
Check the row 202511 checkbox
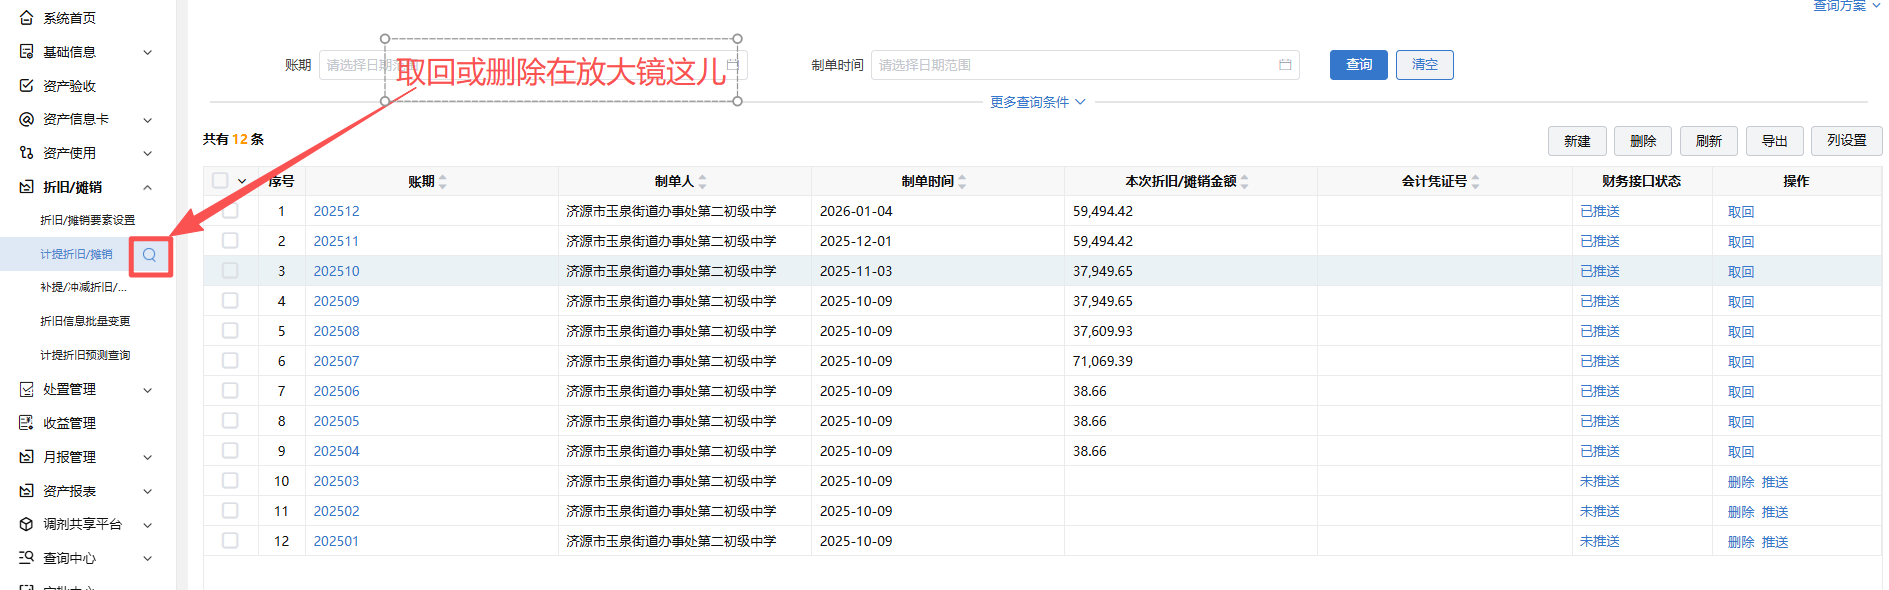point(230,241)
